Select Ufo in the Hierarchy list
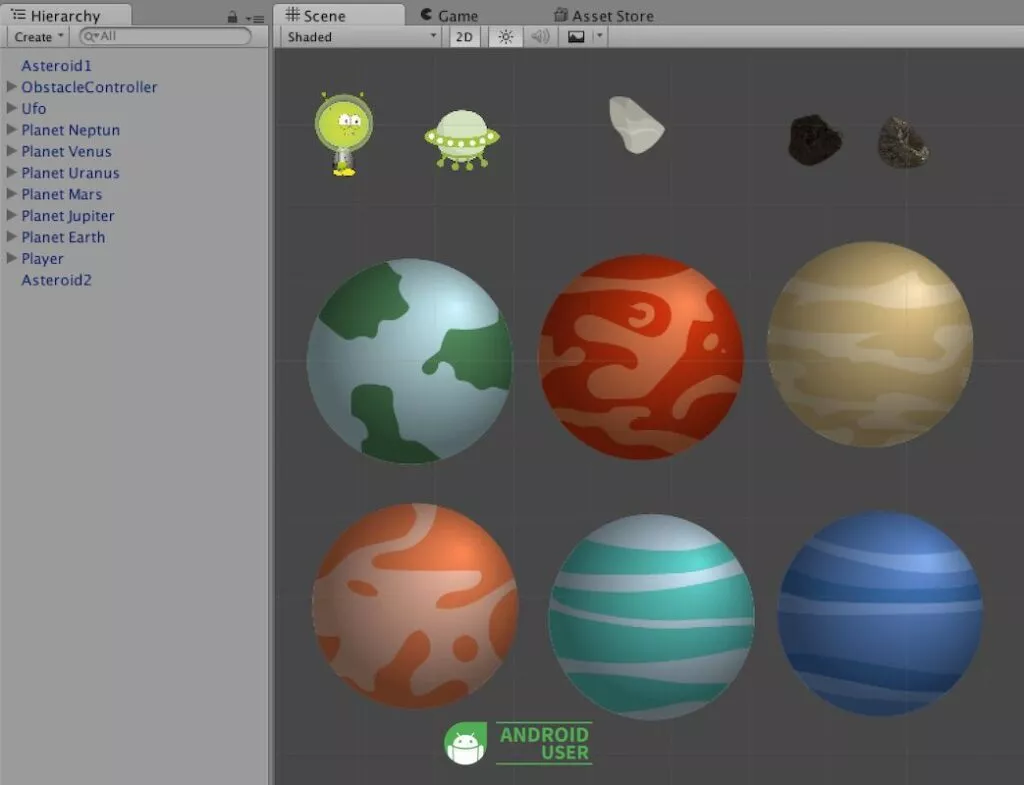This screenshot has height=785, width=1024. click(33, 108)
